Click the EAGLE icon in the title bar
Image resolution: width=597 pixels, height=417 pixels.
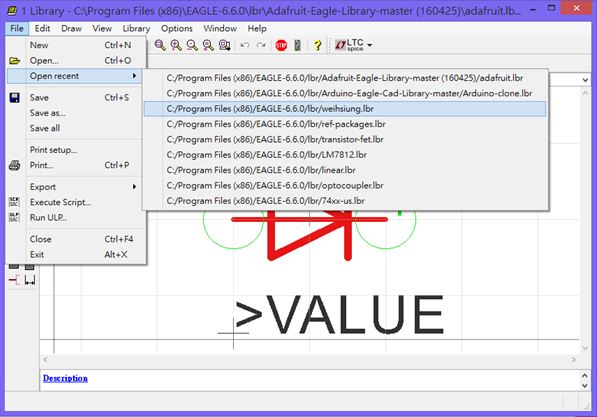click(x=12, y=10)
